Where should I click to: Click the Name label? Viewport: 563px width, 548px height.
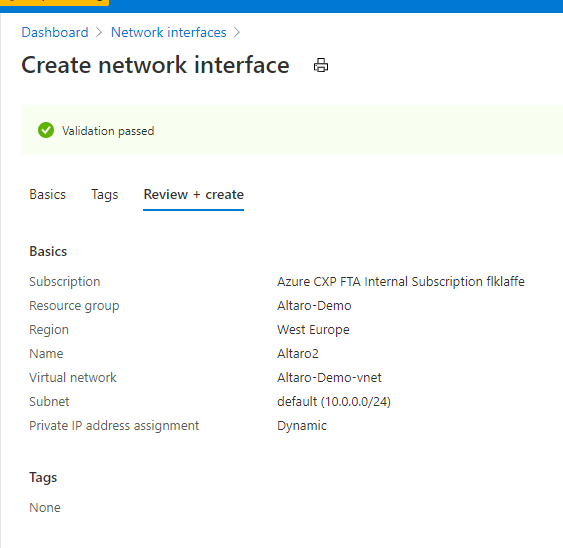(46, 354)
